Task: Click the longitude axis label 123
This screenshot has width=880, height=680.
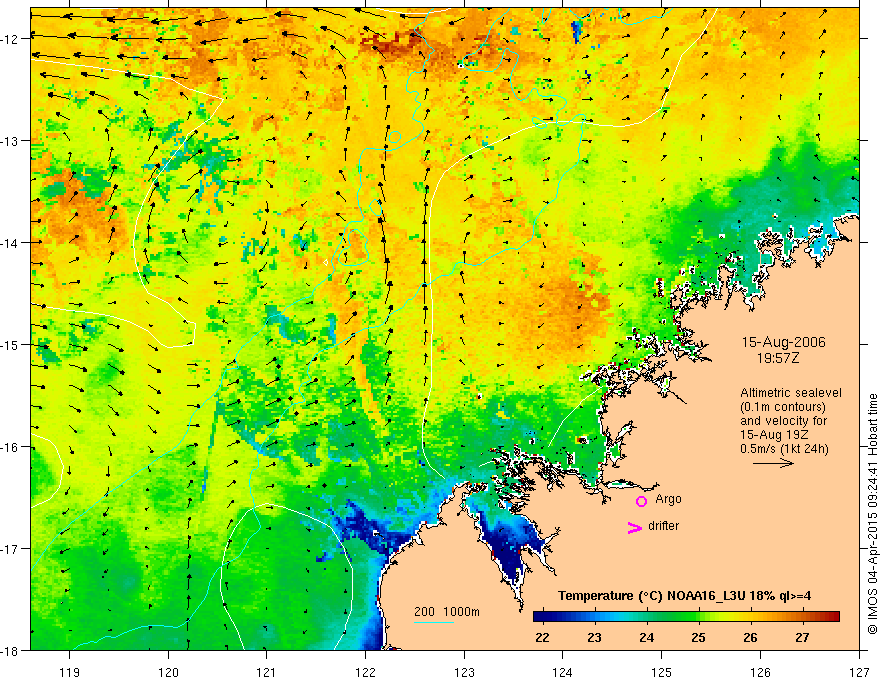Action: [464, 672]
